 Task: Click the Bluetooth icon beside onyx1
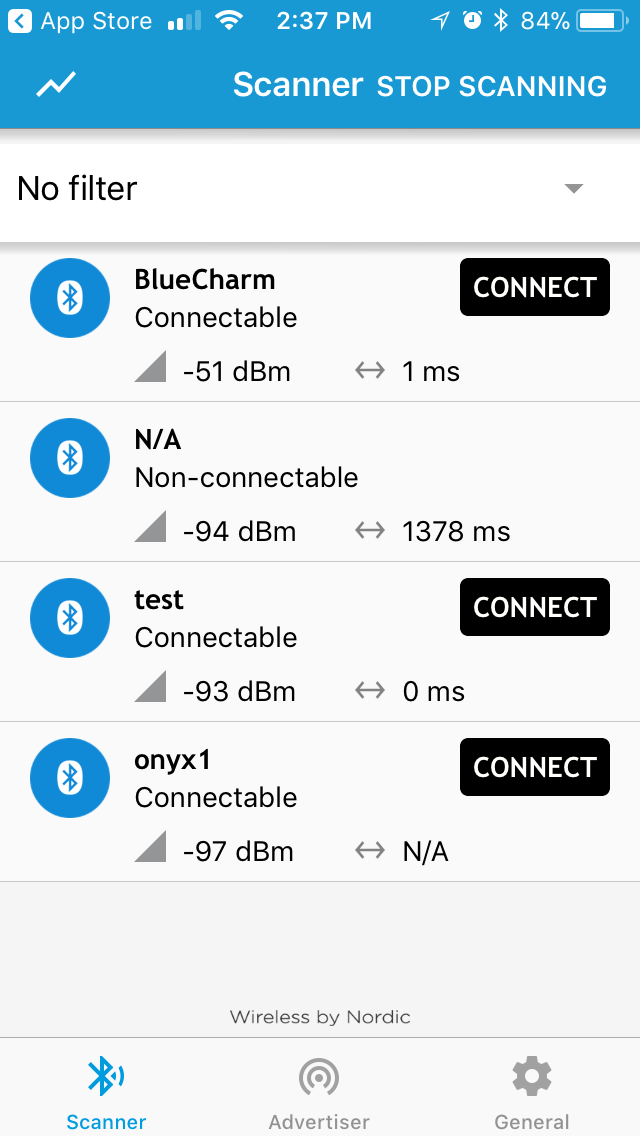70,778
